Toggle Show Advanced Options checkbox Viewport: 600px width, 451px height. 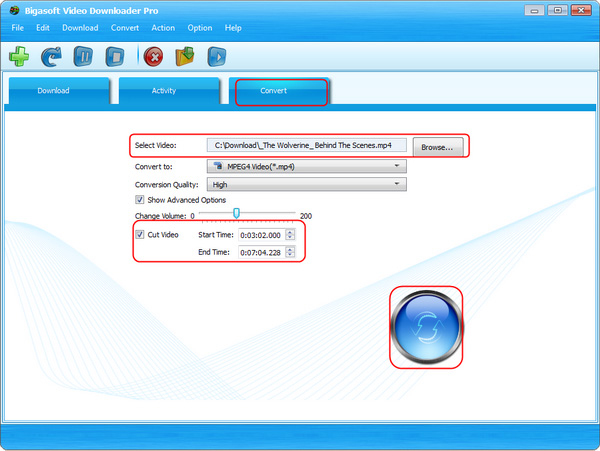pyautogui.click(x=140, y=200)
